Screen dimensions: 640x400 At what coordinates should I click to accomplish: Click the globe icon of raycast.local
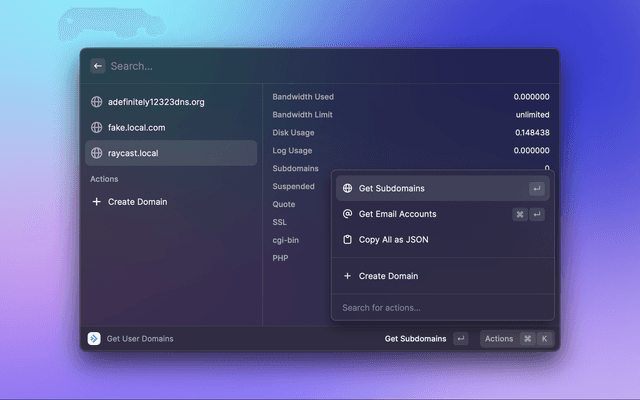pyautogui.click(x=97, y=153)
